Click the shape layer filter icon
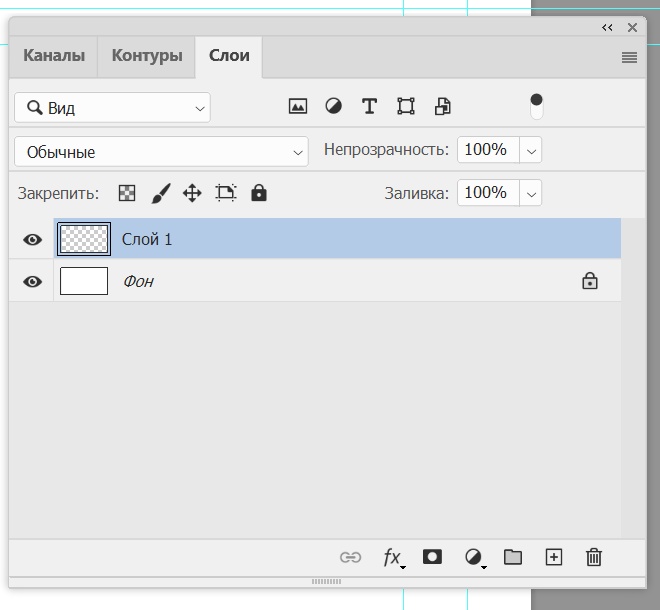 click(406, 106)
